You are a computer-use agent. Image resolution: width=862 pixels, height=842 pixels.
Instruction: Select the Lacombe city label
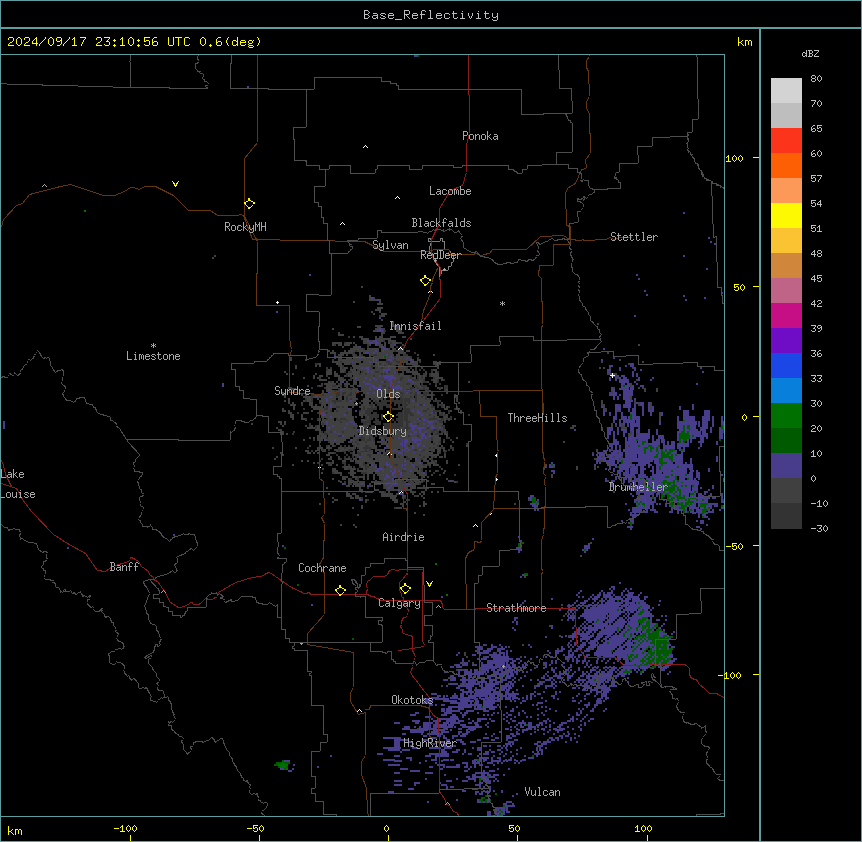450,191
